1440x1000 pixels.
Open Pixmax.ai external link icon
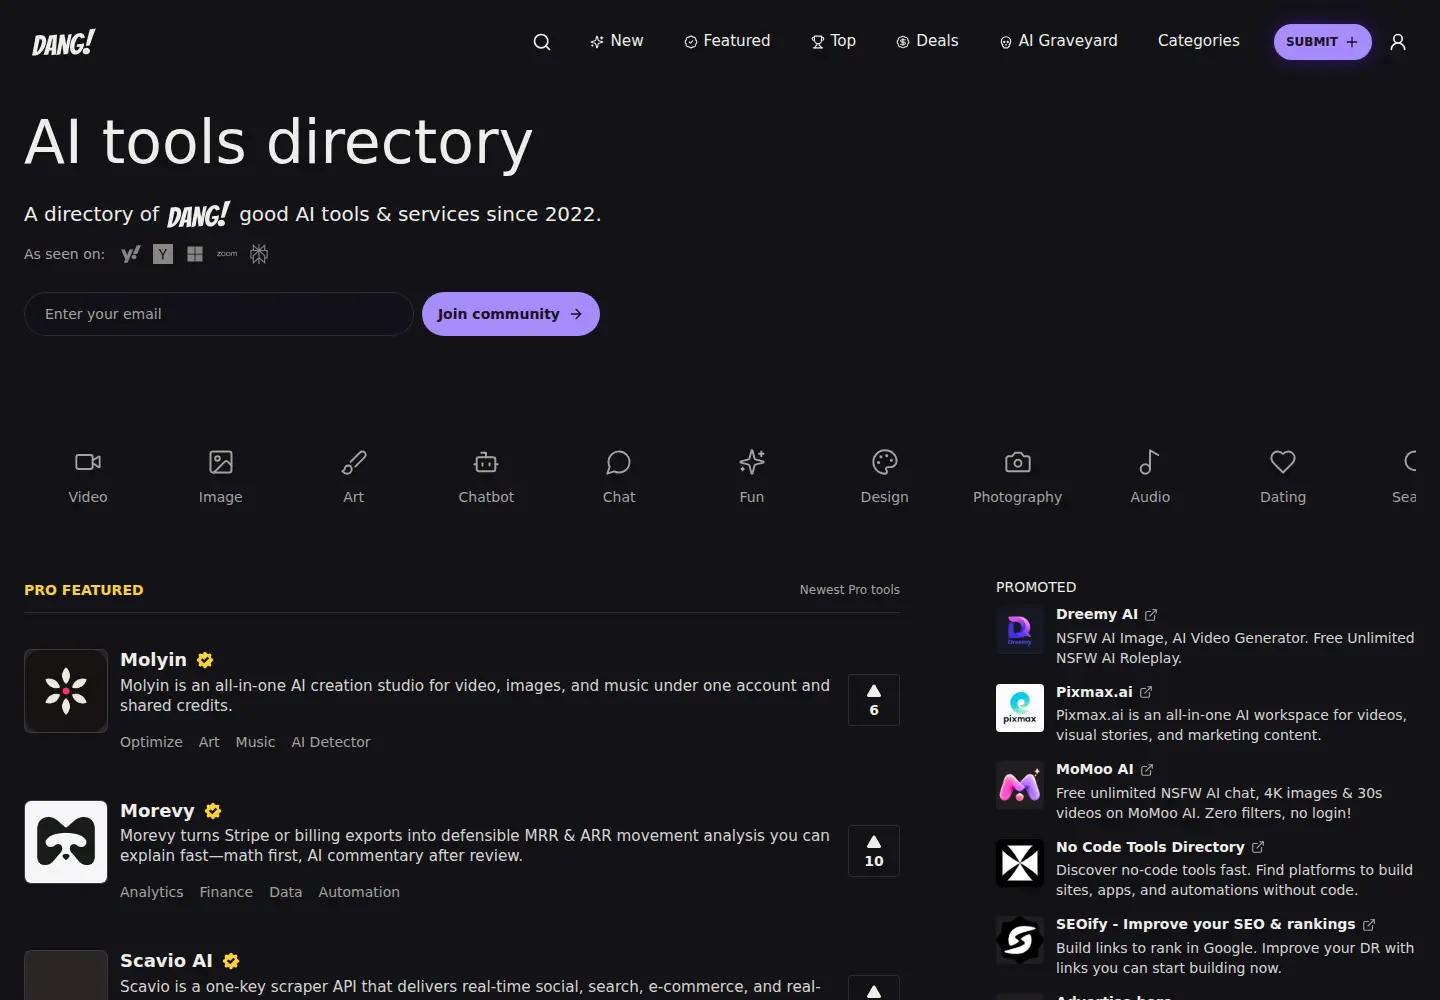point(1146,692)
